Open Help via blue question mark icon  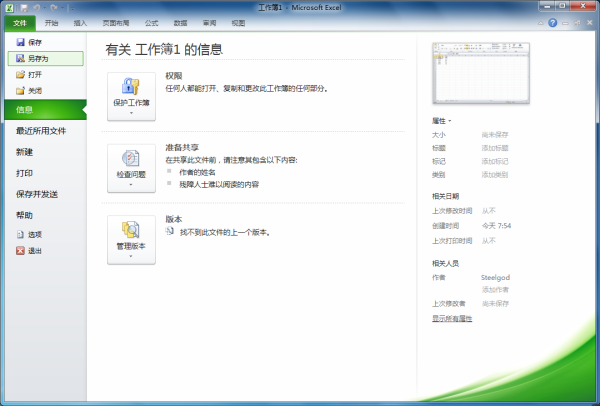tap(553, 23)
